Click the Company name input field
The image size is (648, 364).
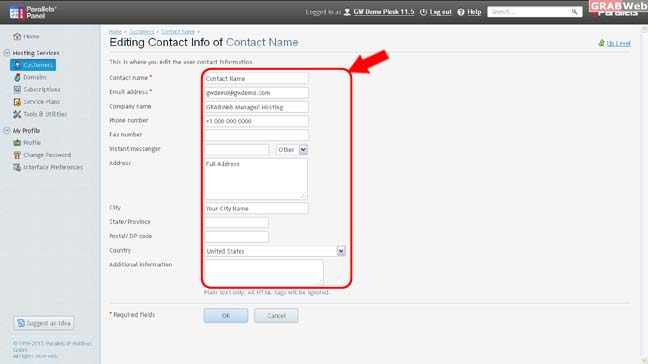[256, 107]
